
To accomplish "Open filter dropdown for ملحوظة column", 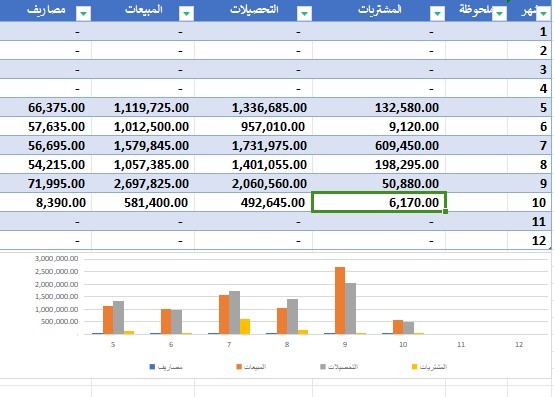I will point(499,14).
